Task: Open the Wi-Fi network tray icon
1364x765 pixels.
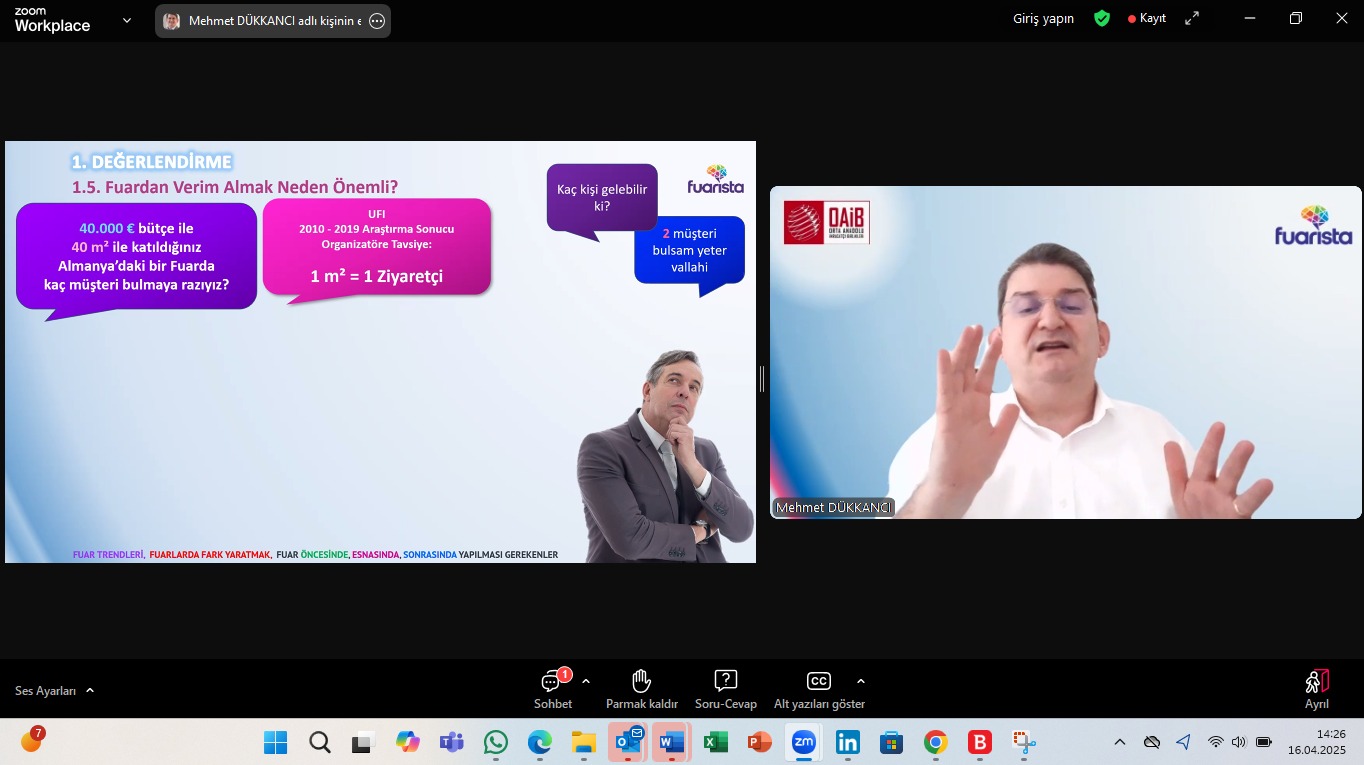Action: [x=1216, y=742]
